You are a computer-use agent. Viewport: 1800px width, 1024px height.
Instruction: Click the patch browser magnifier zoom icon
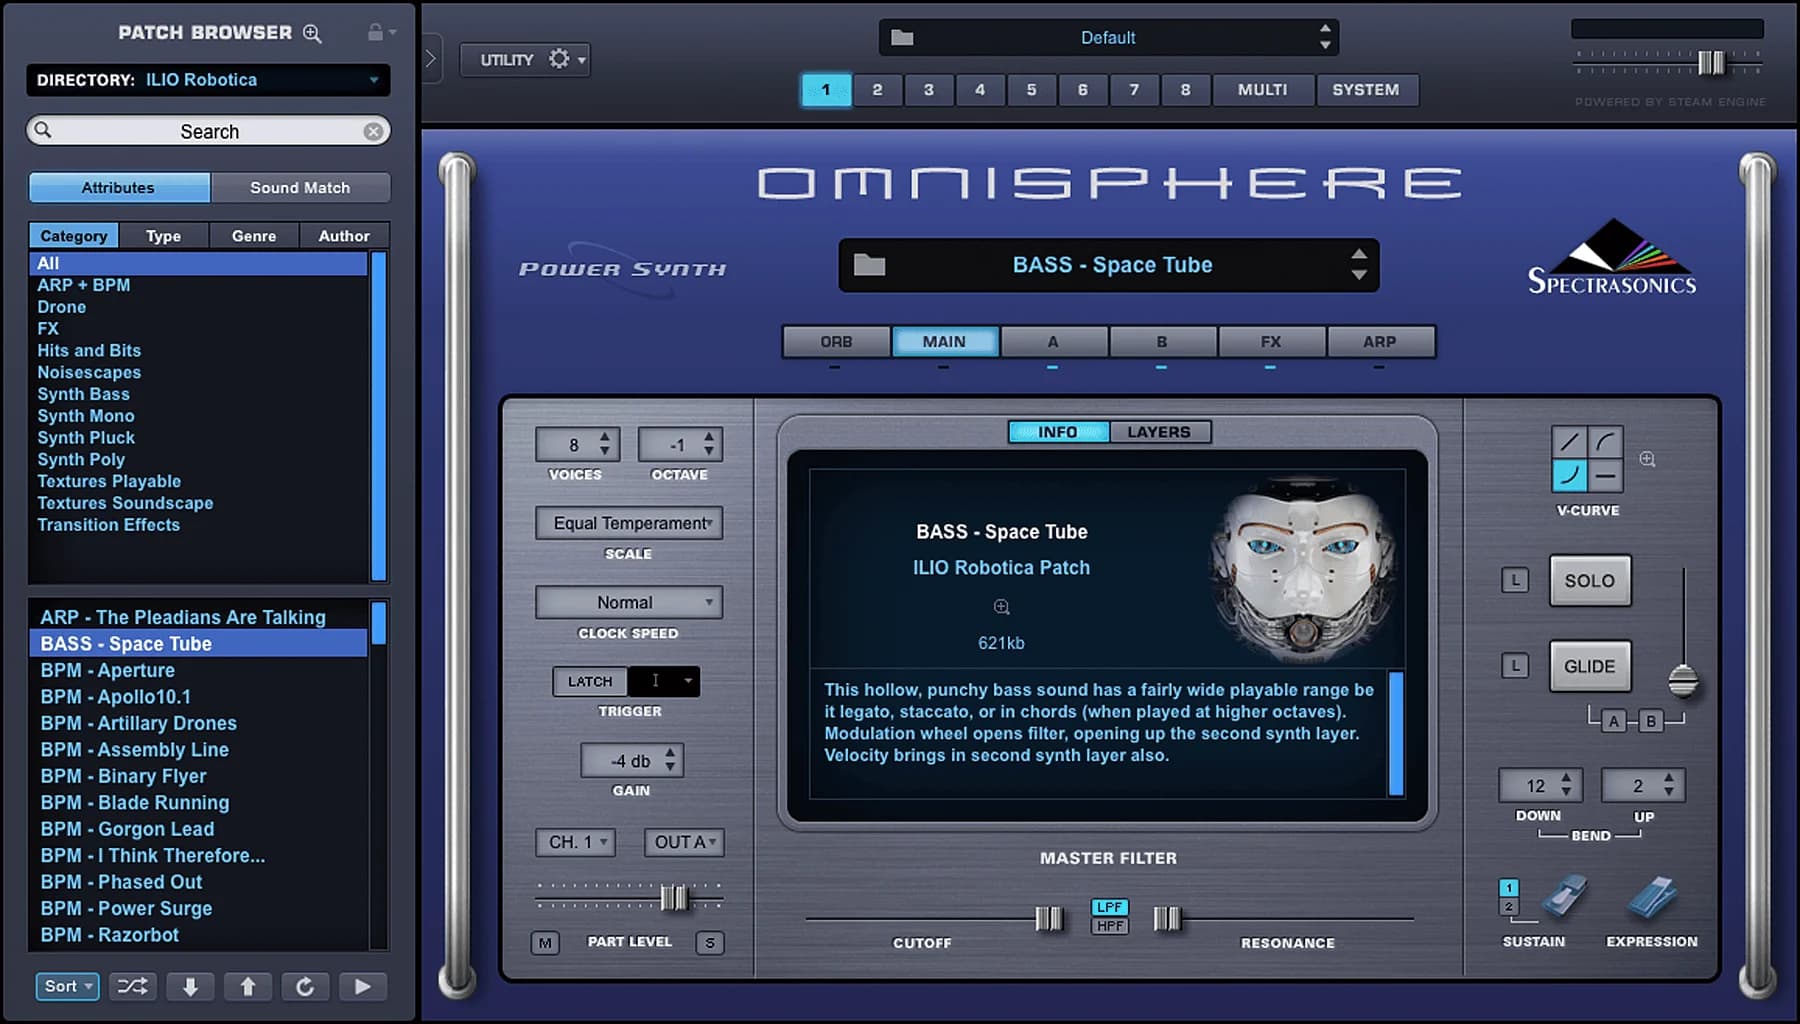coord(311,32)
